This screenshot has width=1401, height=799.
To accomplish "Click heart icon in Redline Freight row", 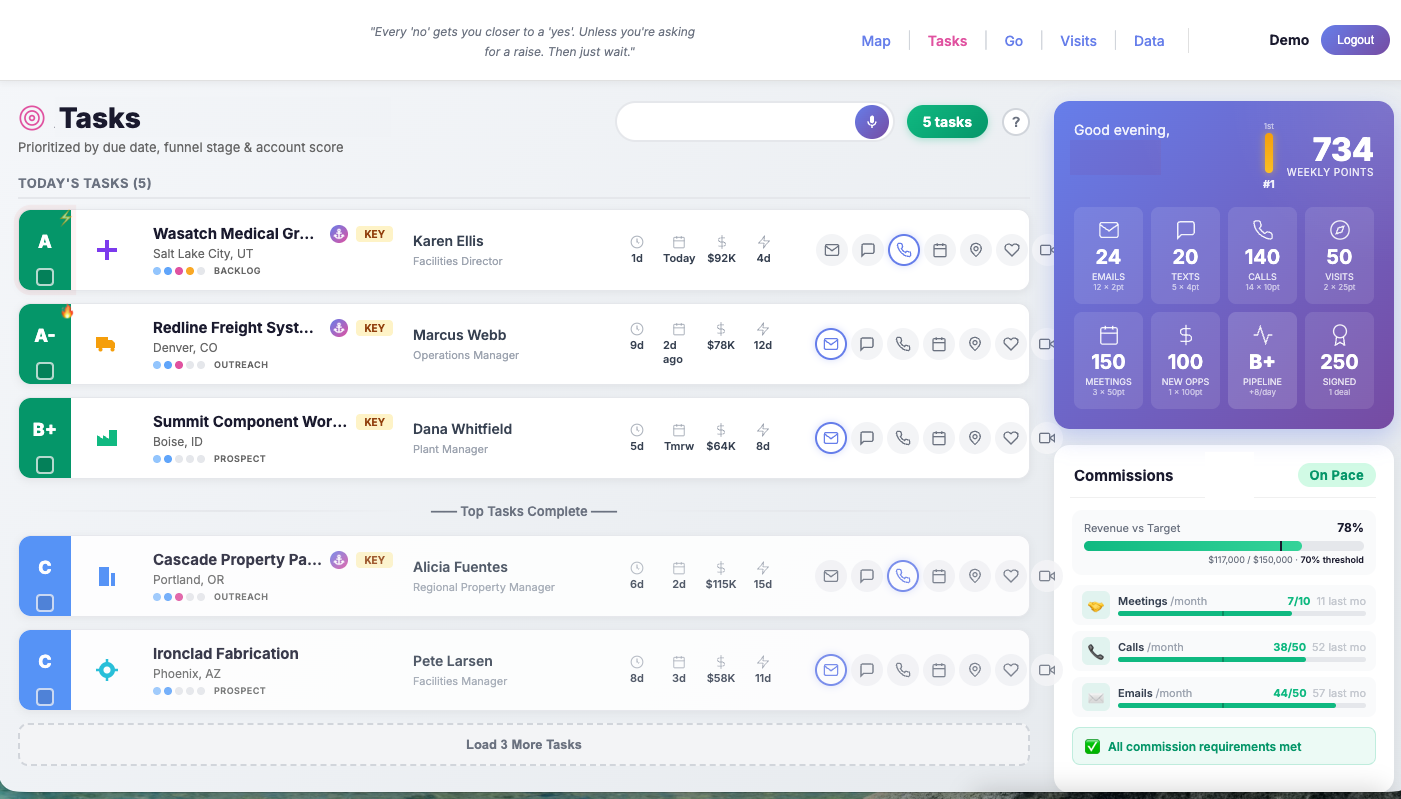I will (1011, 344).
